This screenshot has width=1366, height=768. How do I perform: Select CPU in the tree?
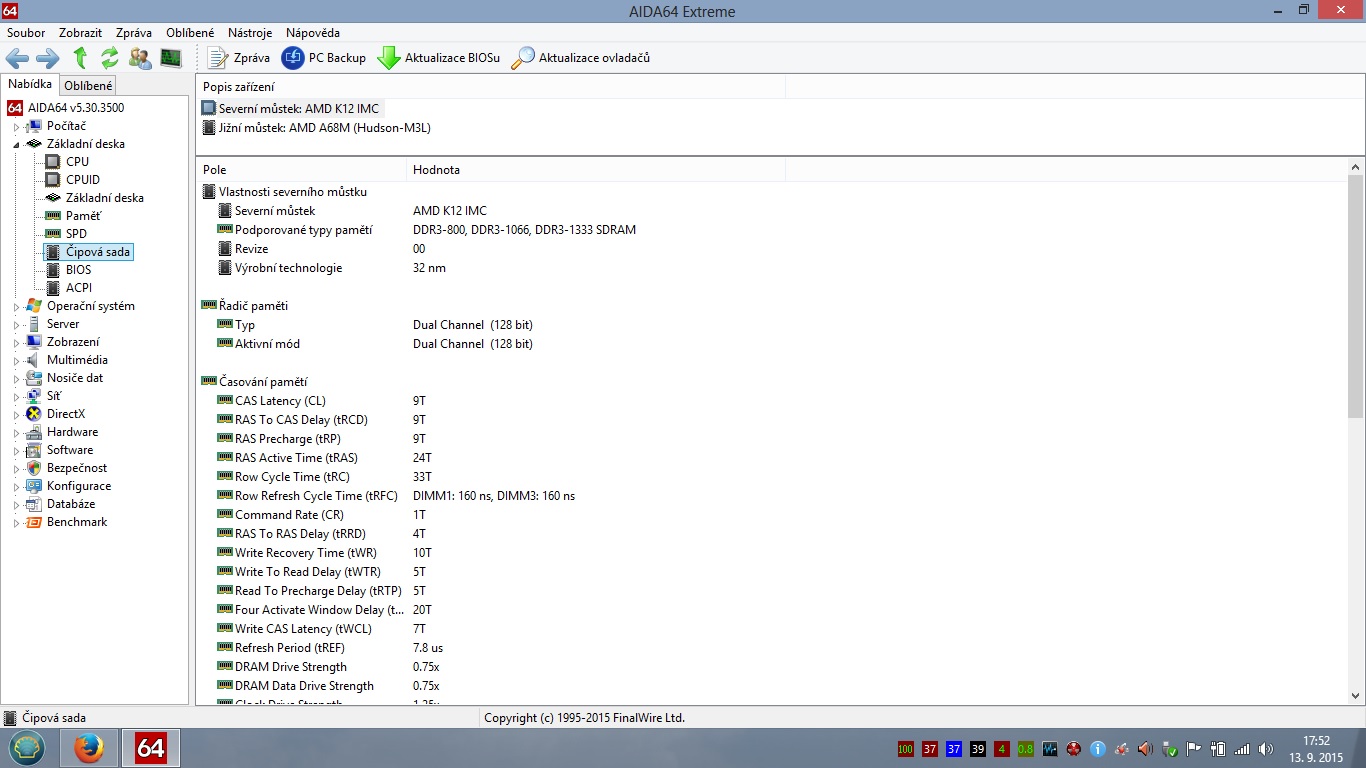[x=77, y=162]
